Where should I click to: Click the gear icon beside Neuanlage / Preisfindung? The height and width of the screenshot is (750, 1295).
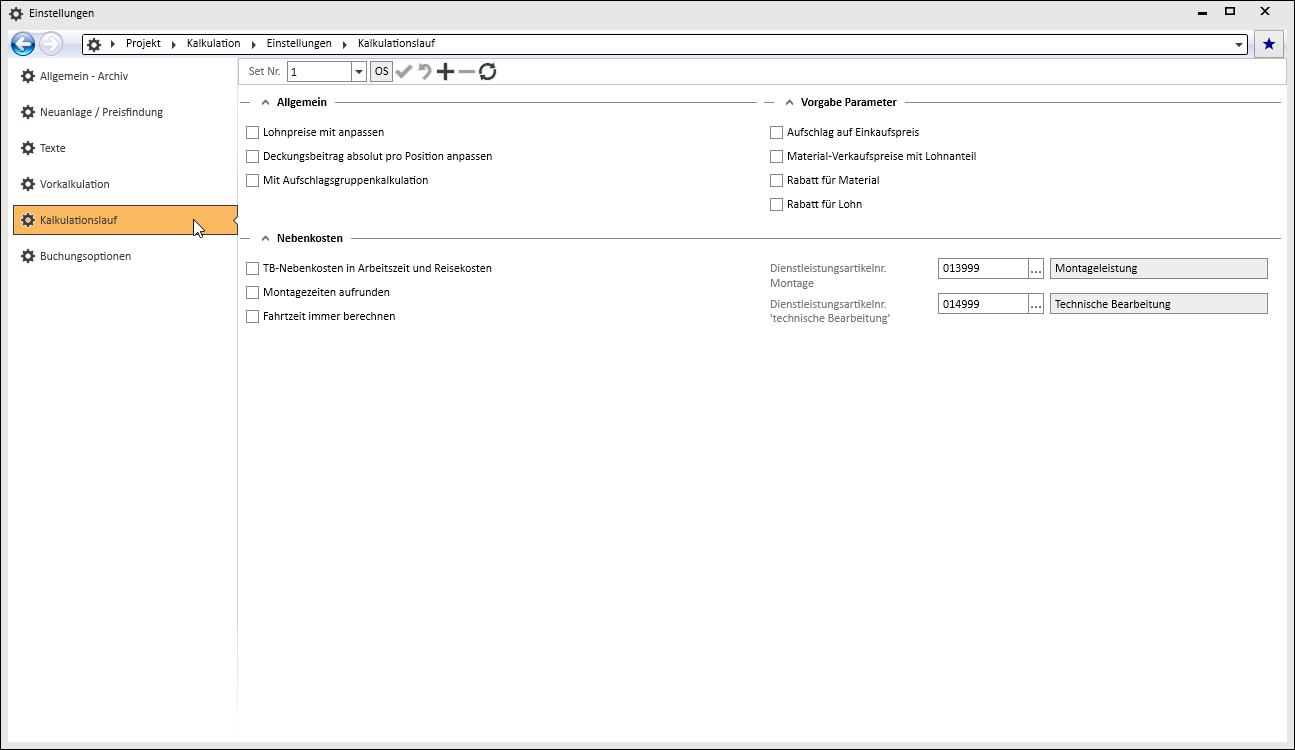(x=28, y=112)
